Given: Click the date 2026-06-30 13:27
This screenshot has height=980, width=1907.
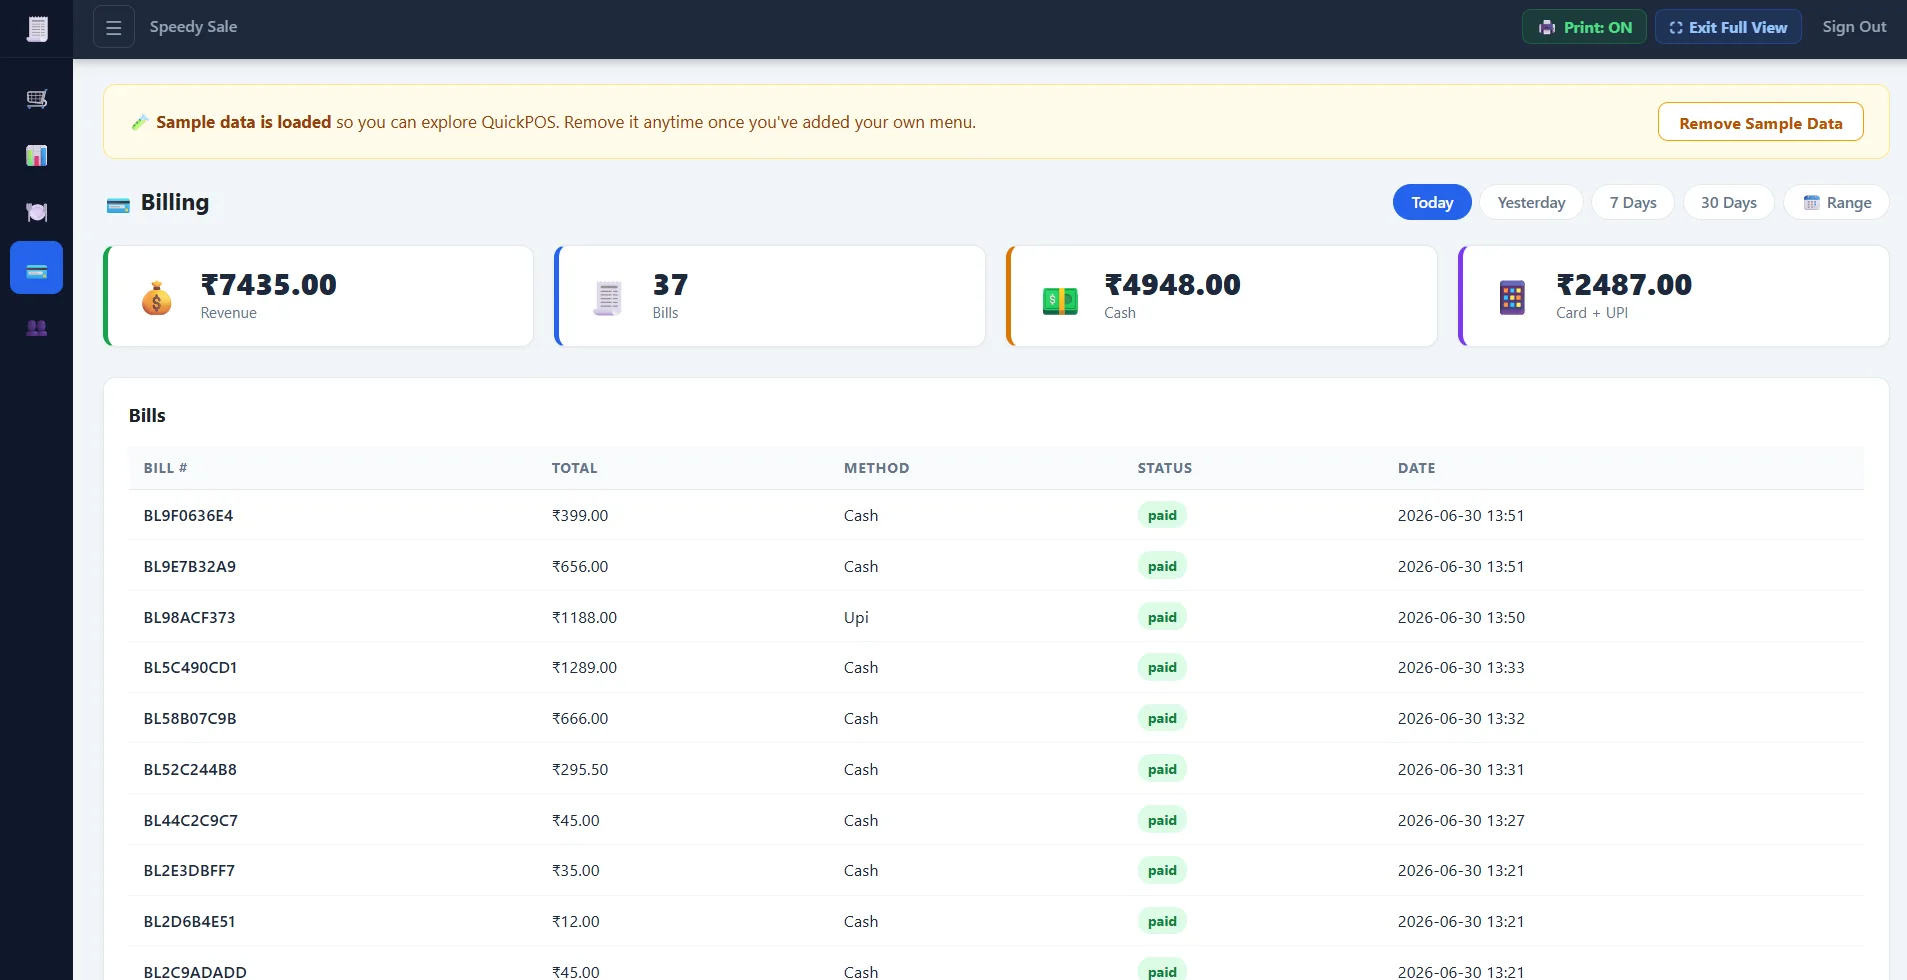Looking at the screenshot, I should 1461,821.
